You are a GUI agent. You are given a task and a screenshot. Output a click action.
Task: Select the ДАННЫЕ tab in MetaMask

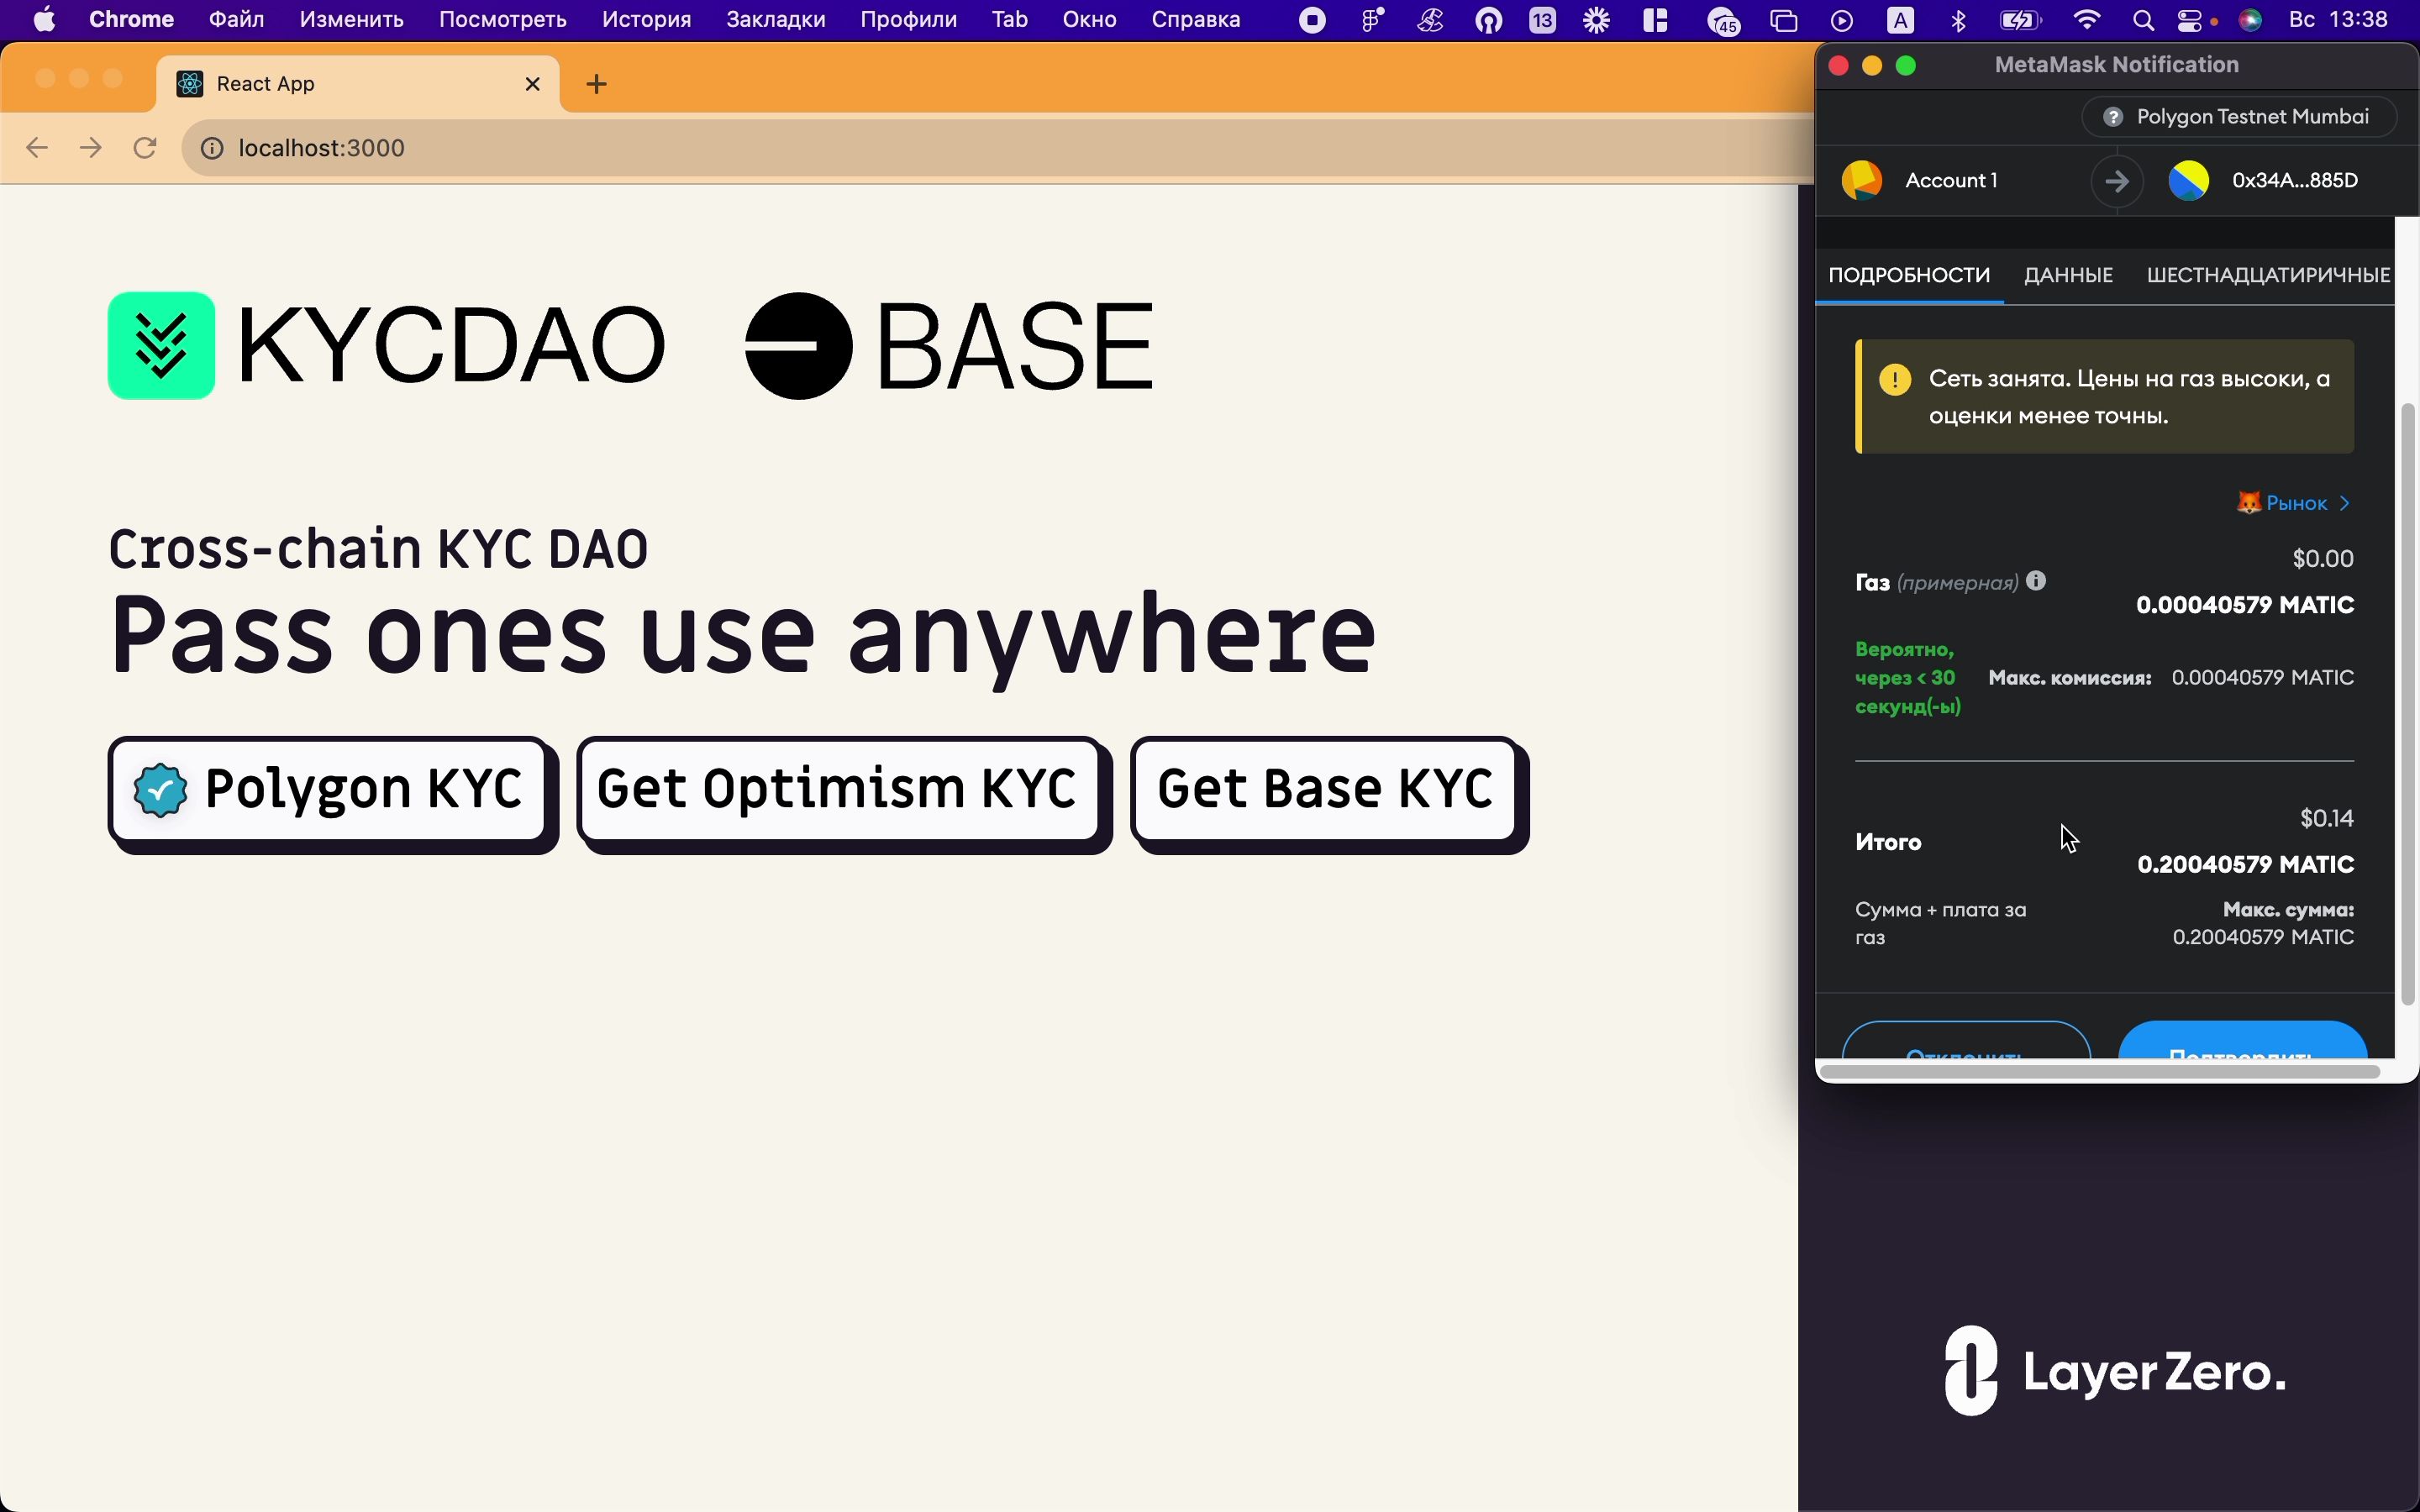2068,276
